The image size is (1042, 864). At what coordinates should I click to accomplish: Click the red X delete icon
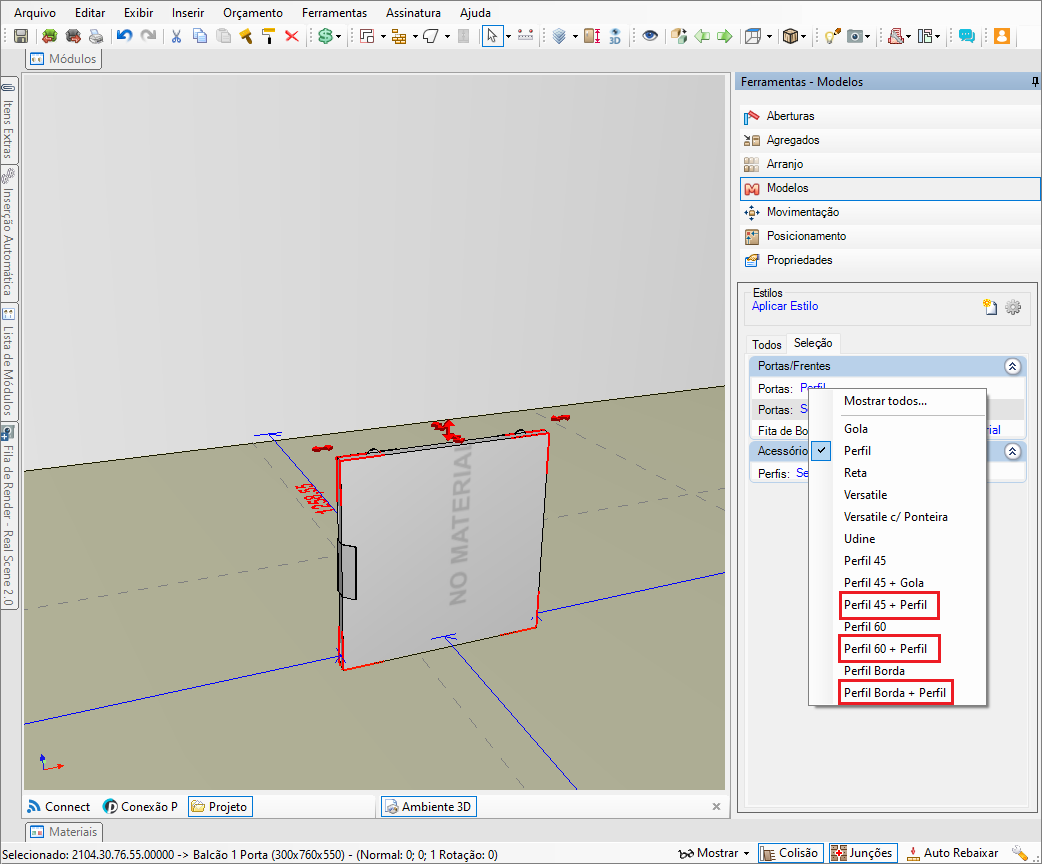292,36
